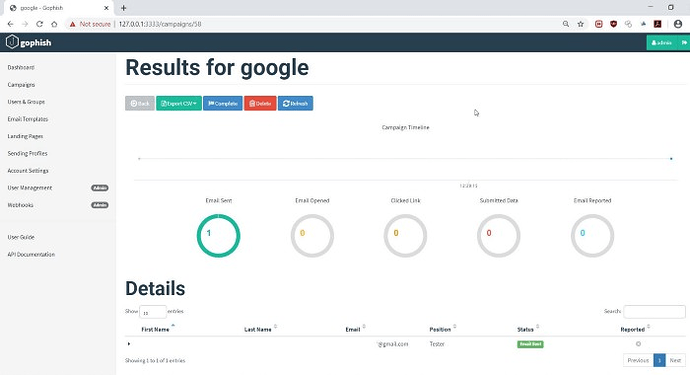Bookmark this page with the star icon
Screen dimensions: 690x375
coord(580,24)
